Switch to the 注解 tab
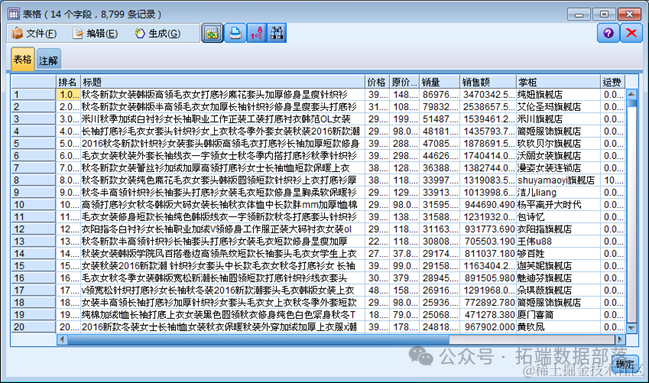 (x=48, y=60)
